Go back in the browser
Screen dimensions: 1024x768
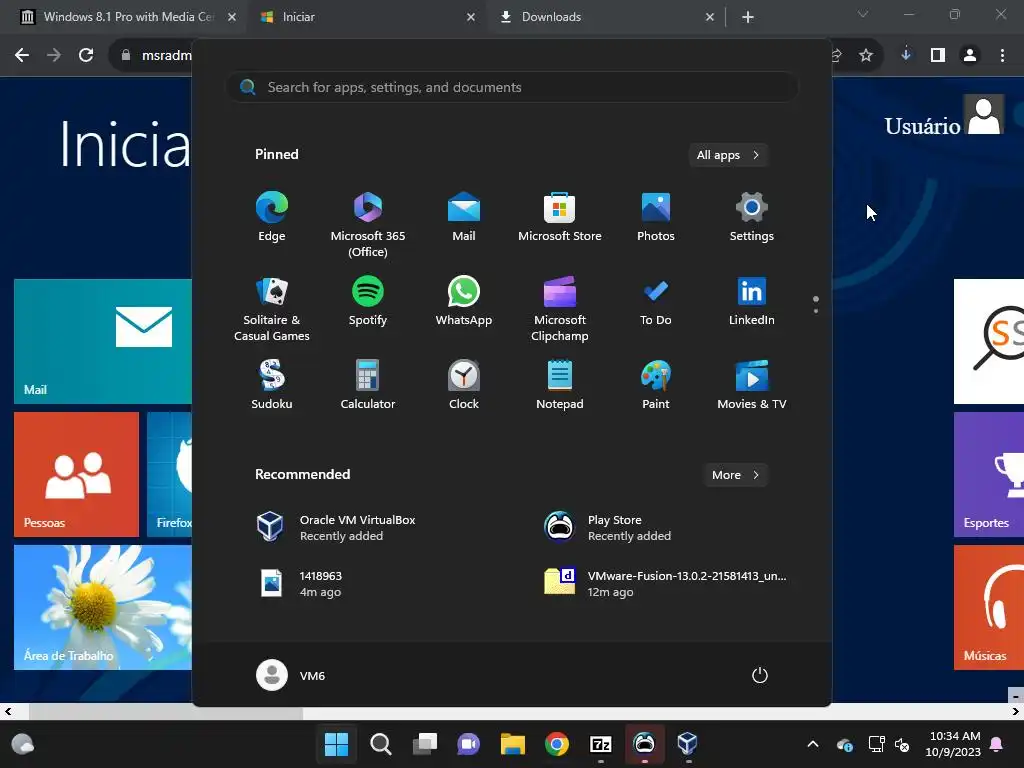(22, 56)
